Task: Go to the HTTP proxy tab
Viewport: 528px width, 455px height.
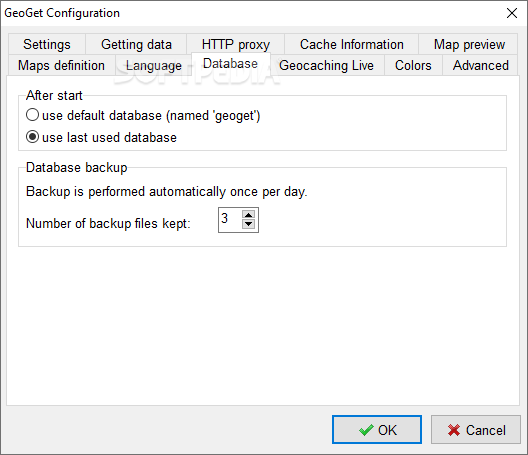Action: (236, 44)
